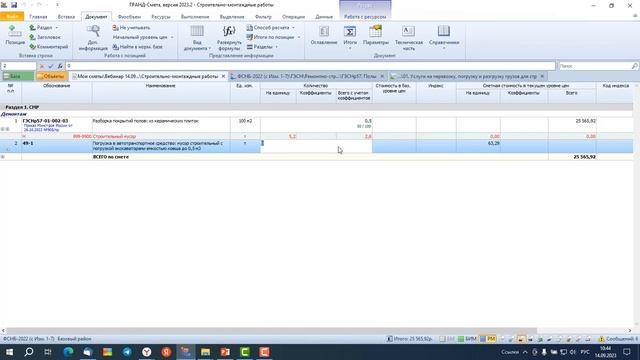Switch to Выполнение ribbon tab
This screenshot has height=360, width=640.
coord(195,17)
